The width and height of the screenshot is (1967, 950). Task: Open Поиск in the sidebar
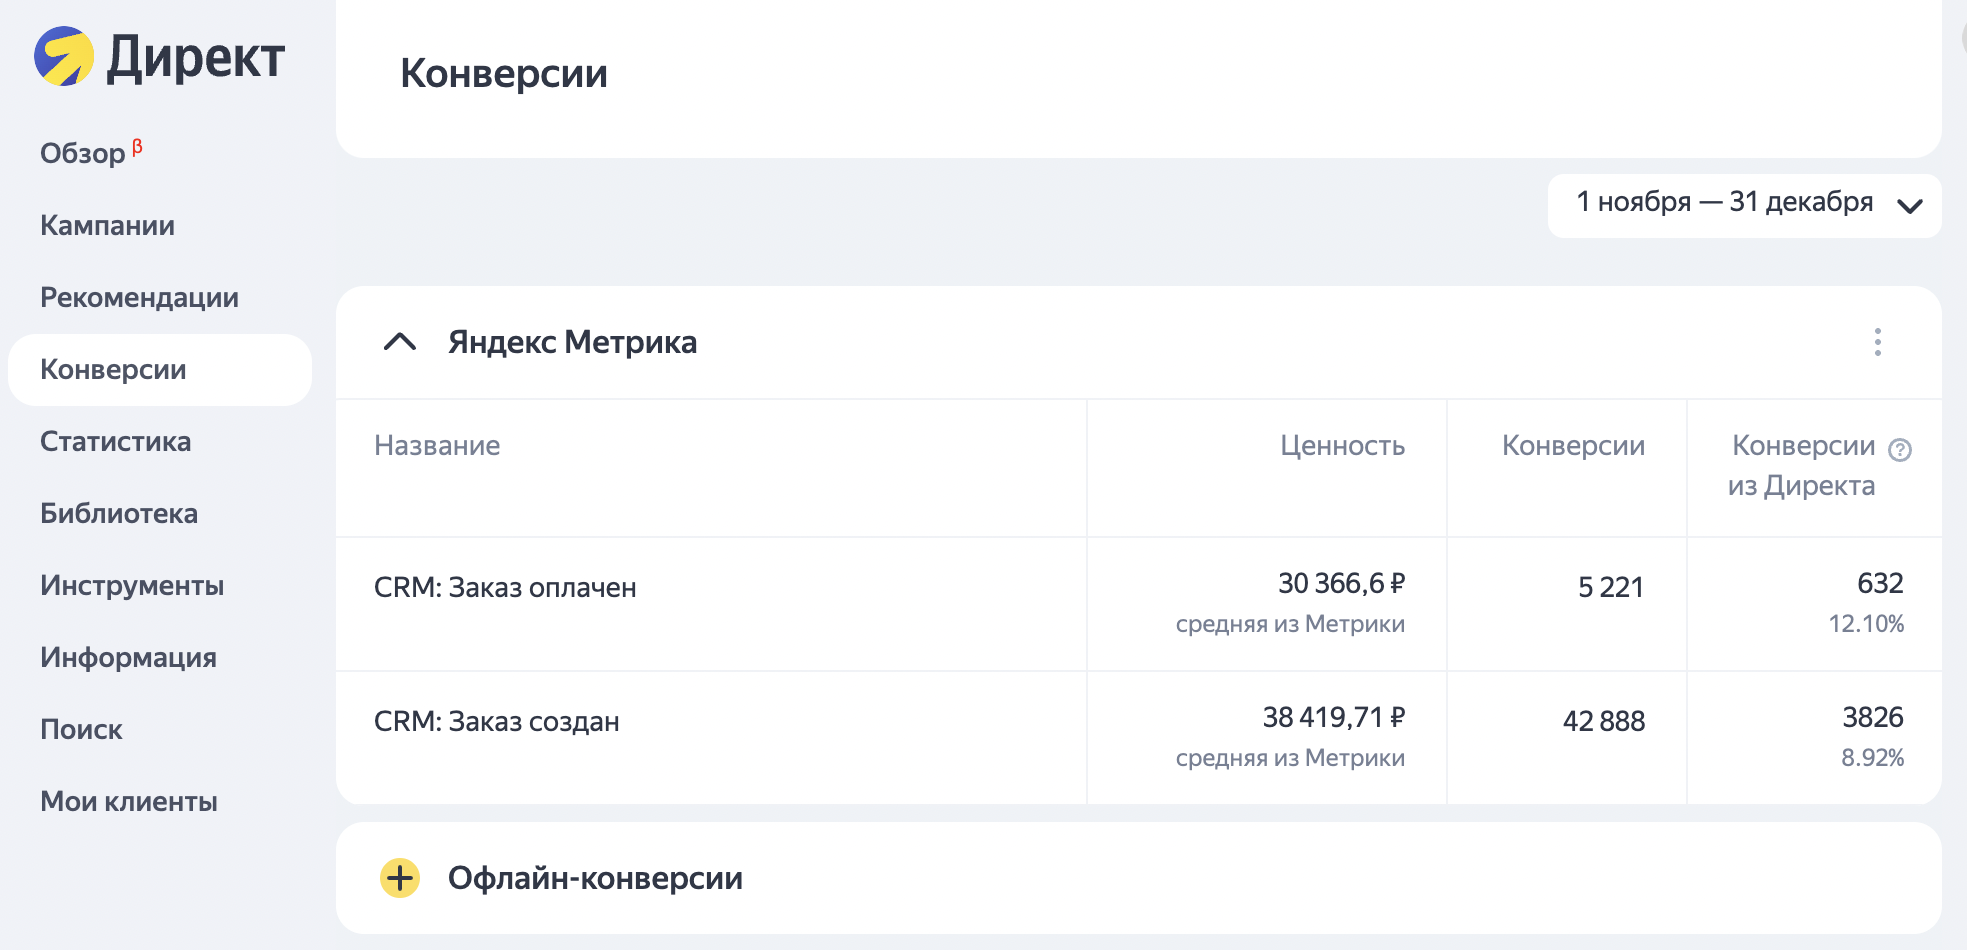point(81,729)
